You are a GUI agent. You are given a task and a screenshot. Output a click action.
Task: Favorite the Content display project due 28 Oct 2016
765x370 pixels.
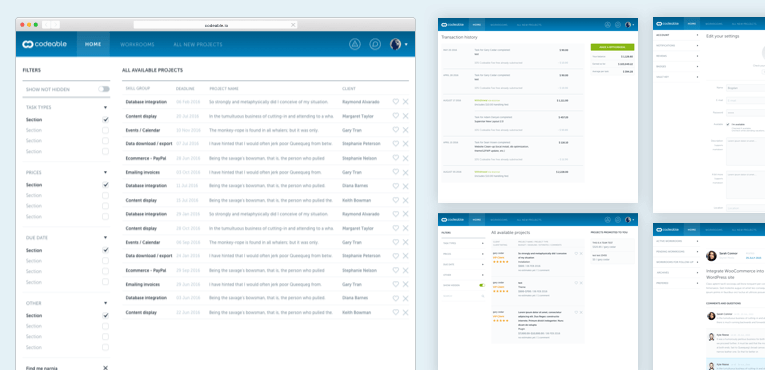pos(396,228)
